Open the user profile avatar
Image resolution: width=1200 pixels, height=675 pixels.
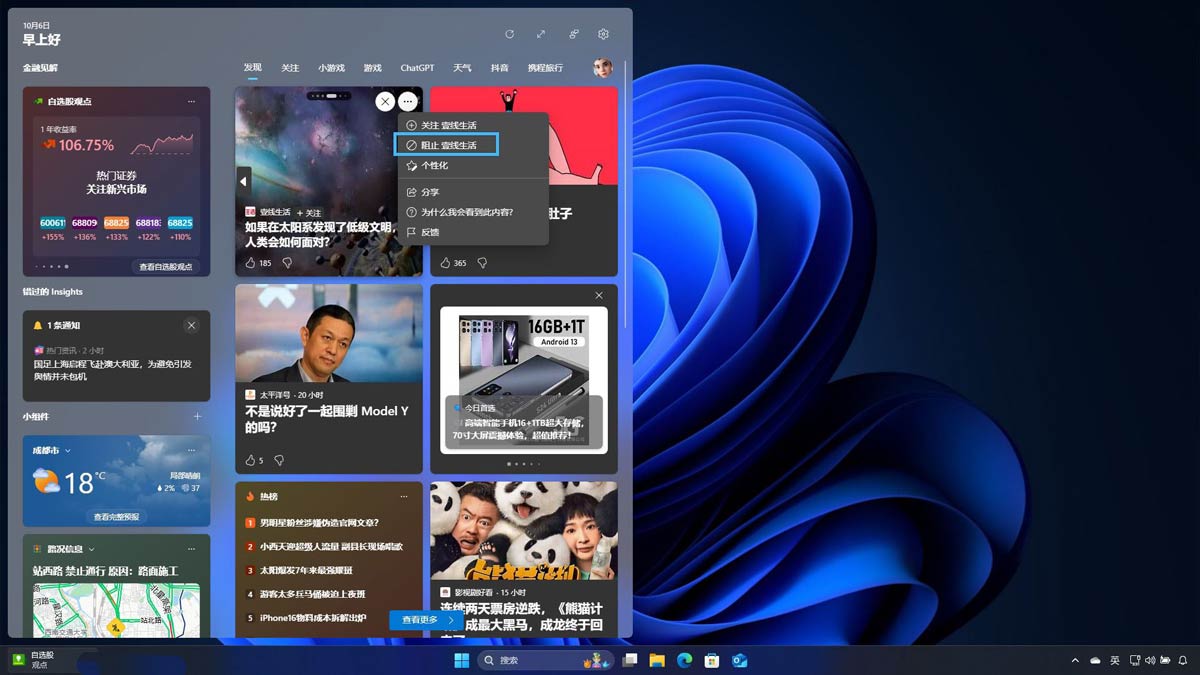point(602,68)
